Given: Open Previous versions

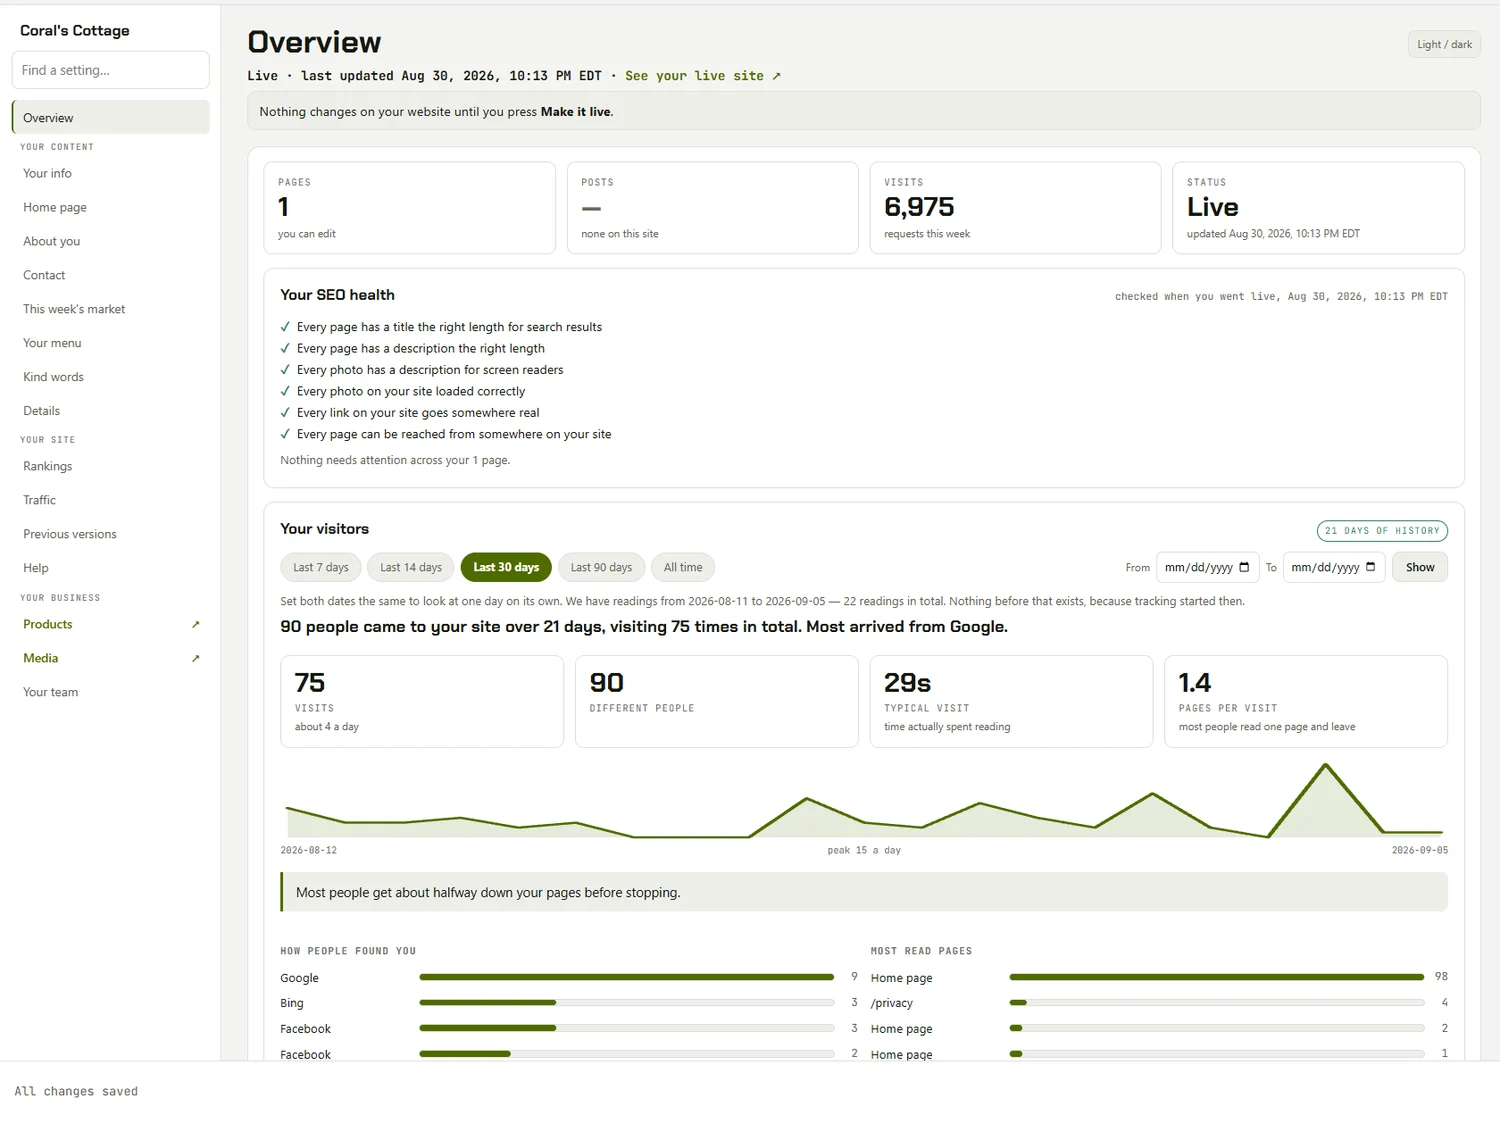Looking at the screenshot, I should click(111, 534).
